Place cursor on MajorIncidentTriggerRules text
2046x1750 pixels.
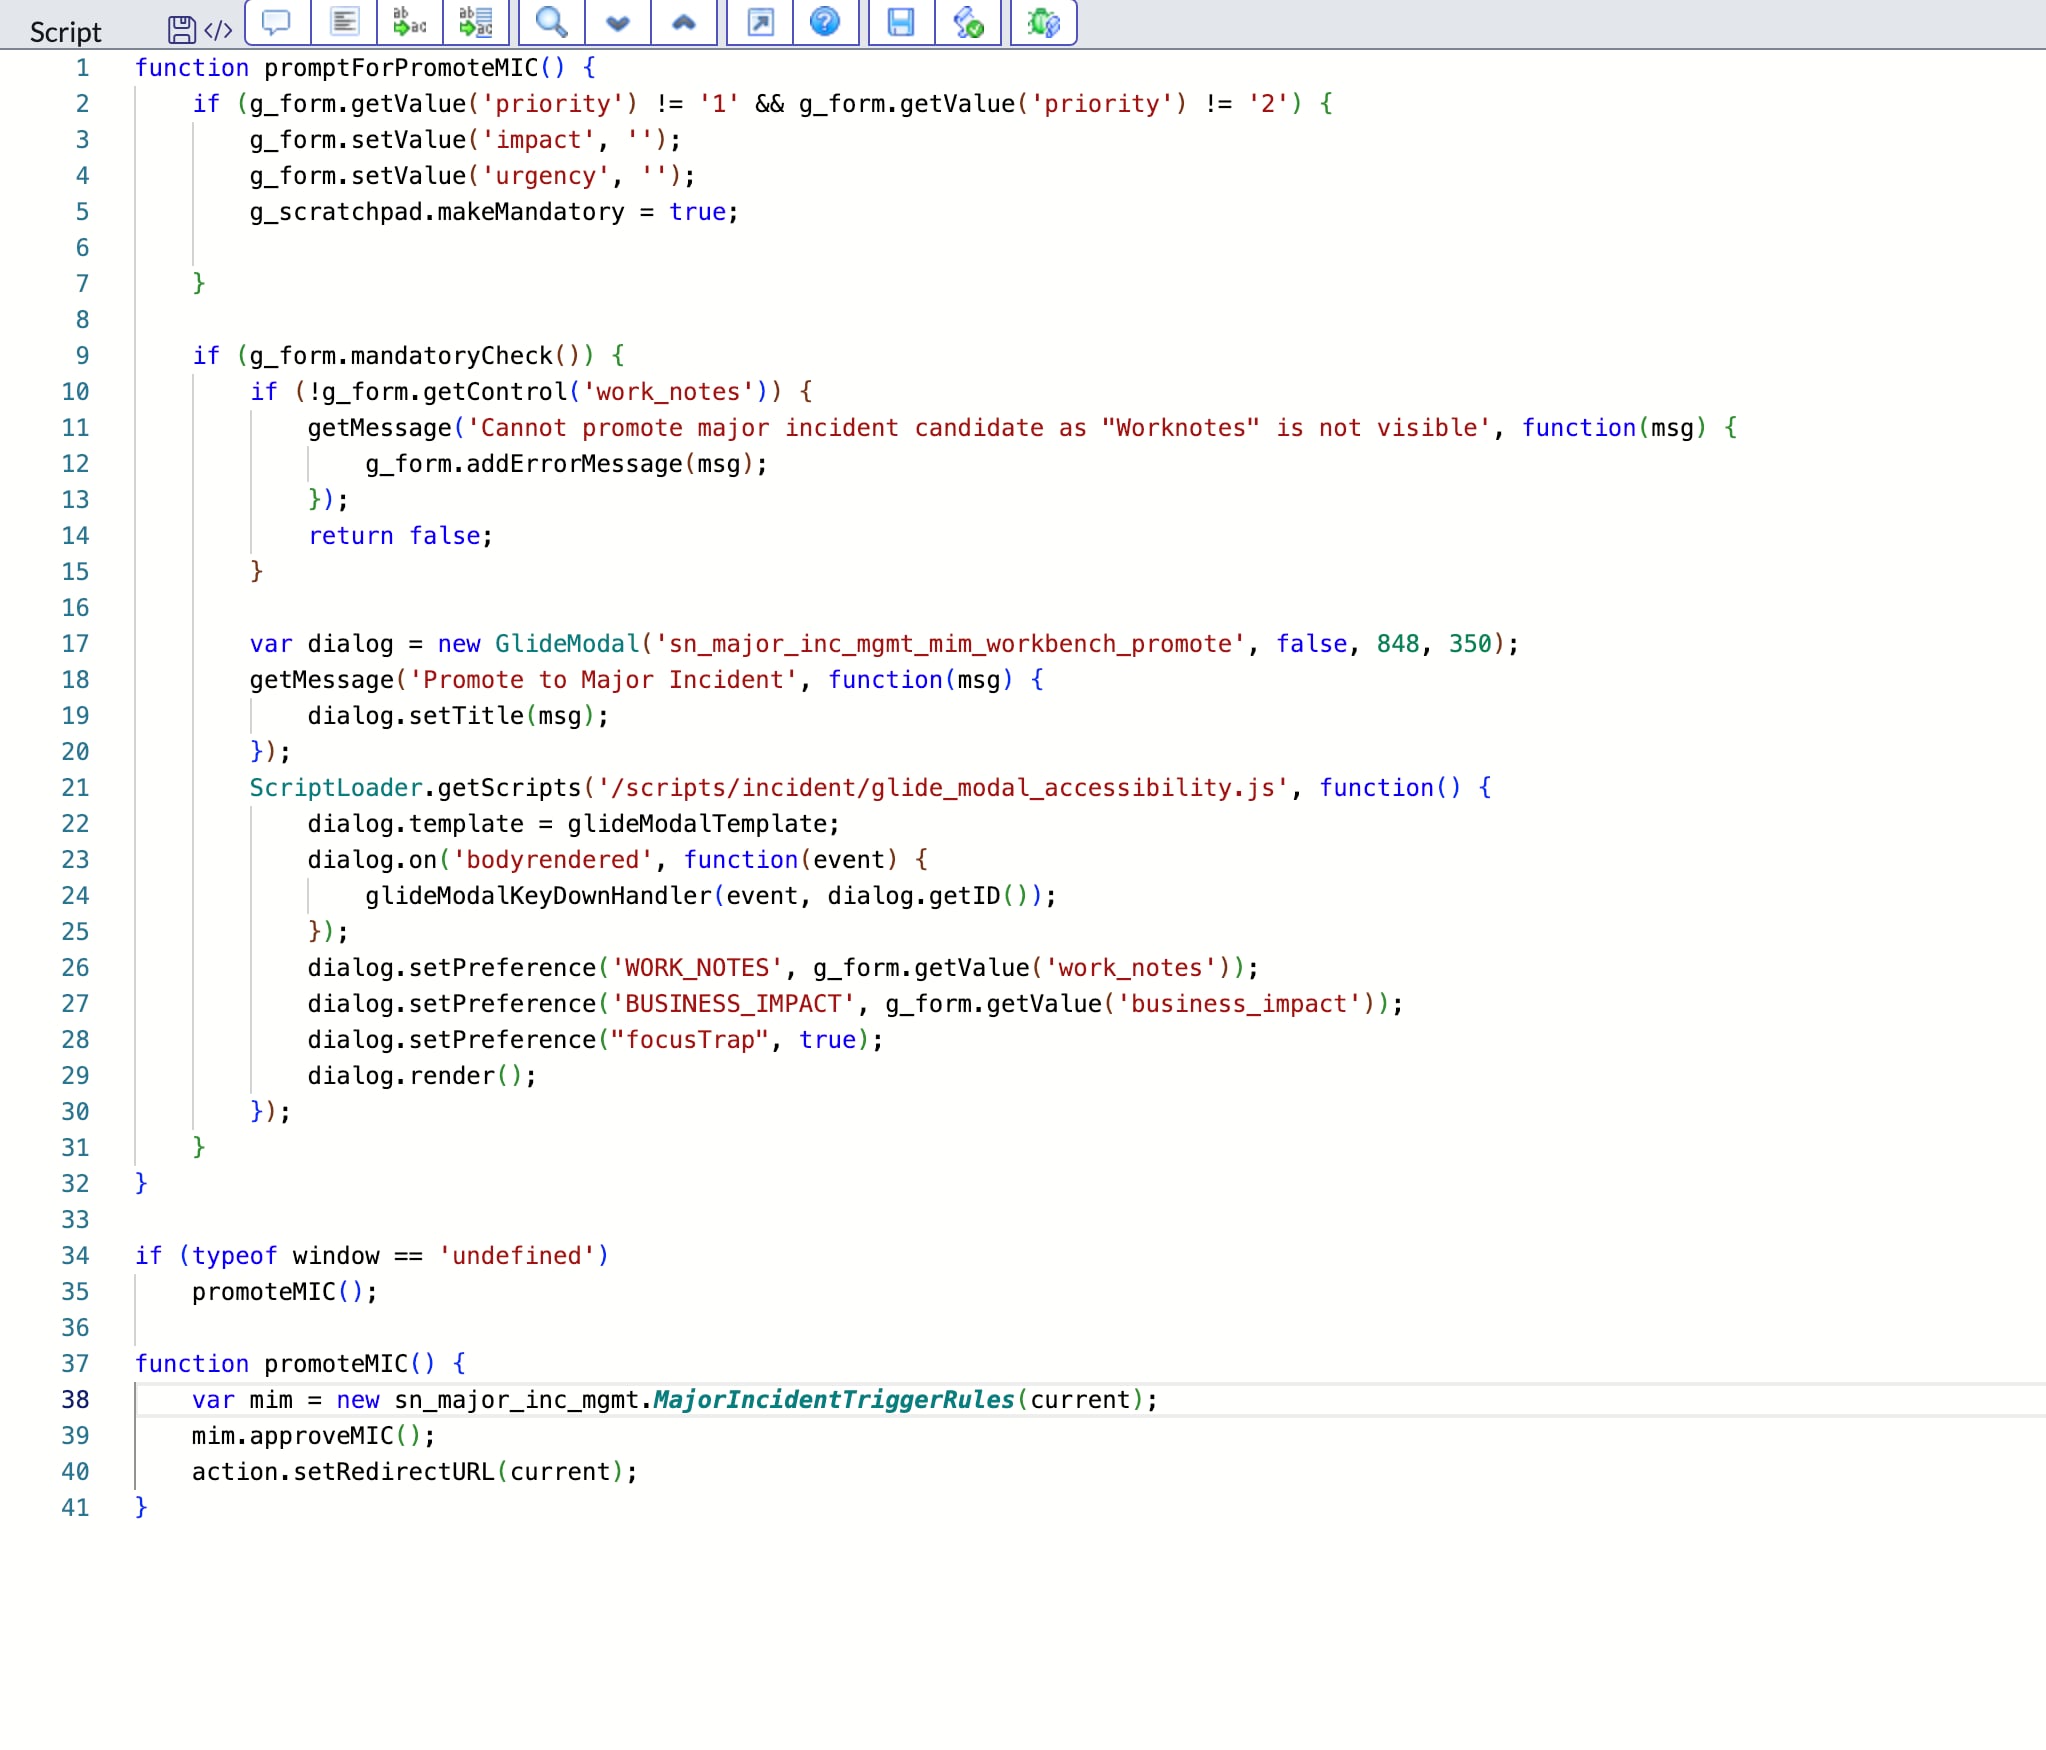(833, 1399)
